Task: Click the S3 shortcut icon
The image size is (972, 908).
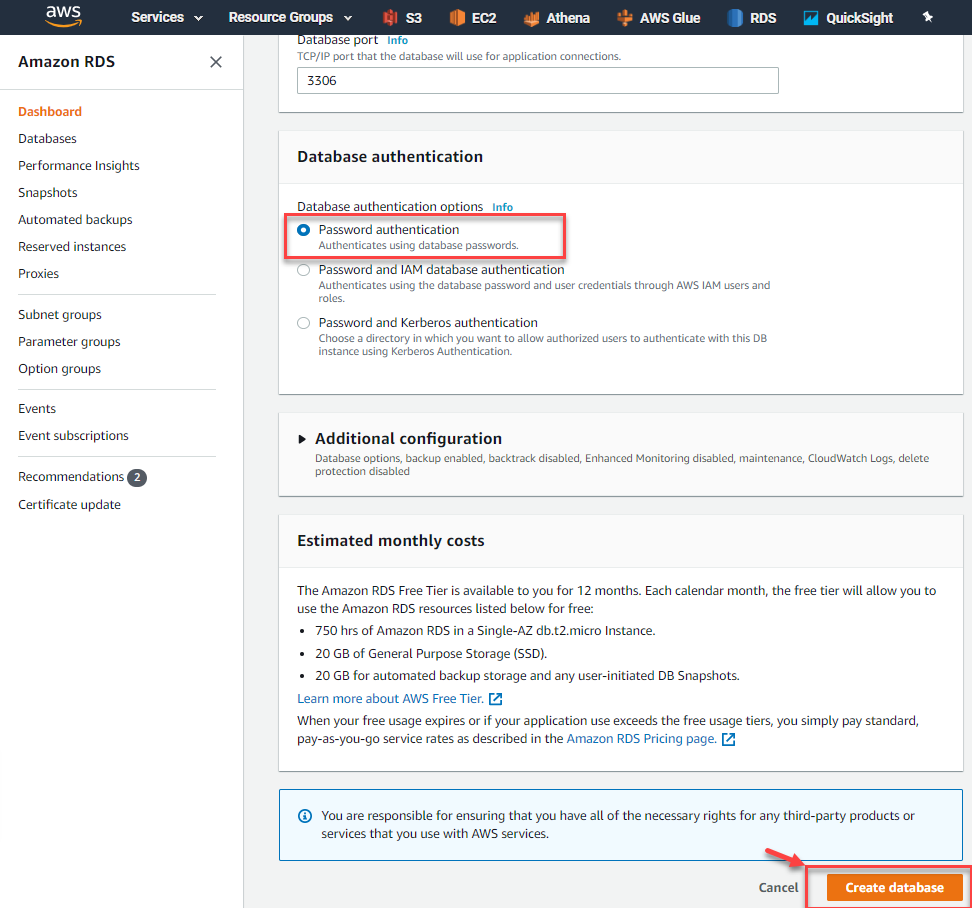Action: 390,17
